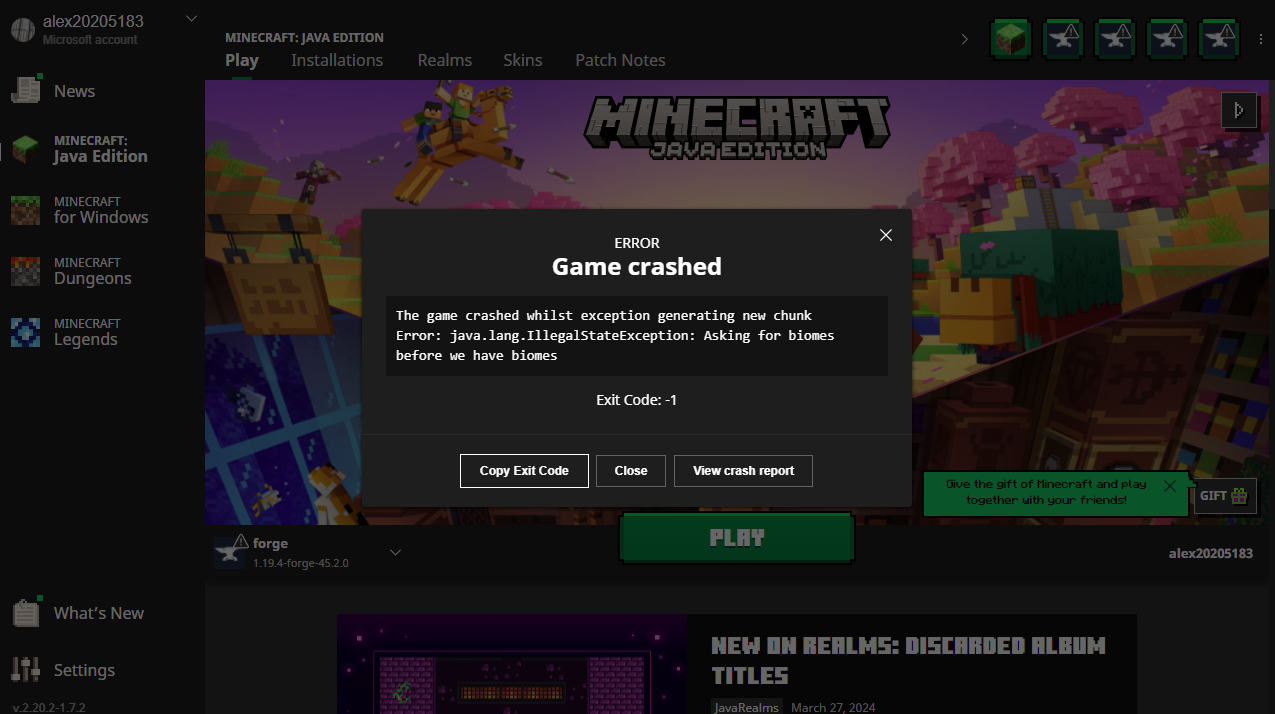Click the forge anvil installation icon

click(x=229, y=553)
